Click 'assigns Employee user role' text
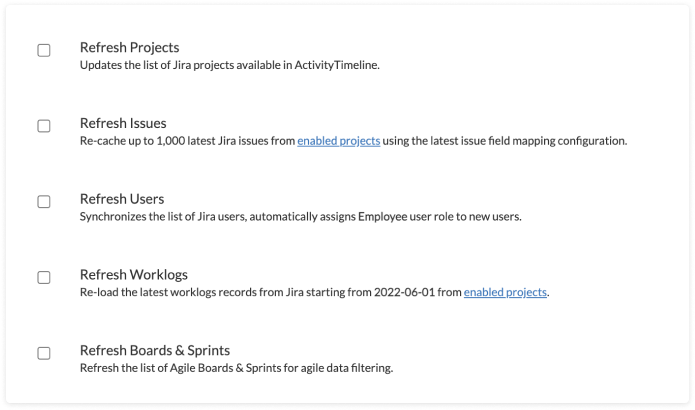This screenshot has height=410, width=695. point(382,217)
